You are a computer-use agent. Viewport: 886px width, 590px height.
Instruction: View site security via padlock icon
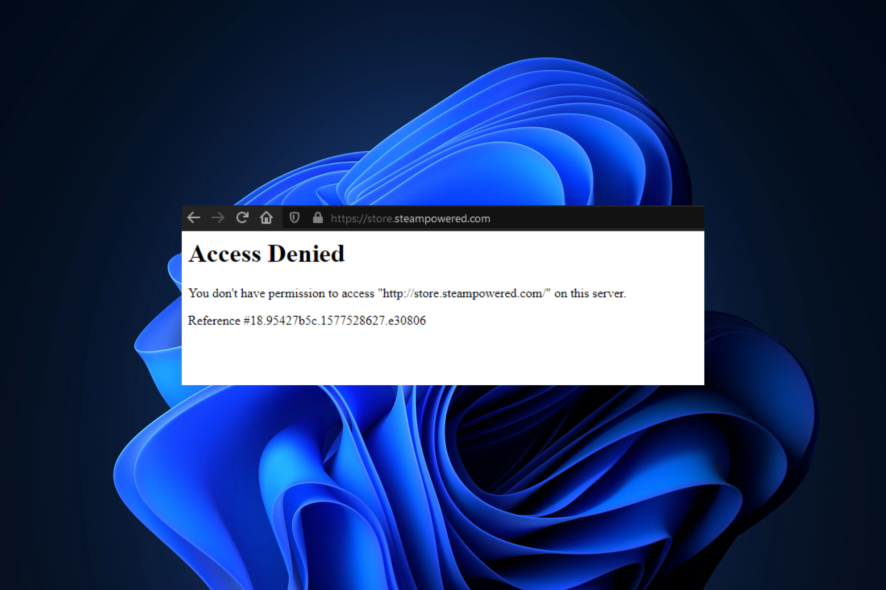coord(318,218)
